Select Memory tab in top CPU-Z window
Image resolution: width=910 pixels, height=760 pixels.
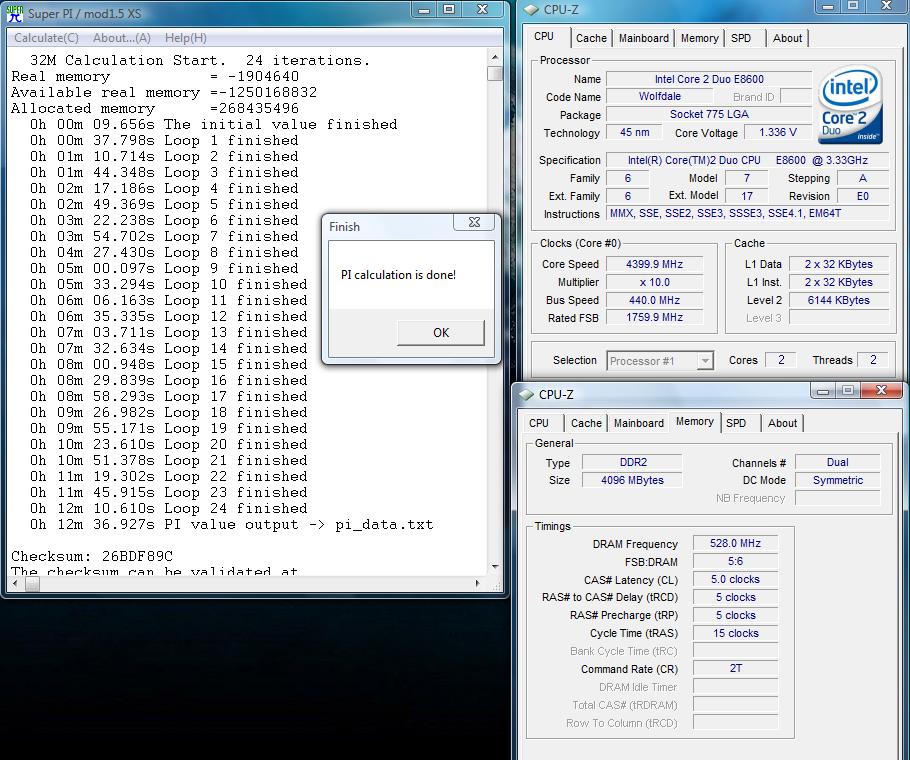click(x=699, y=38)
